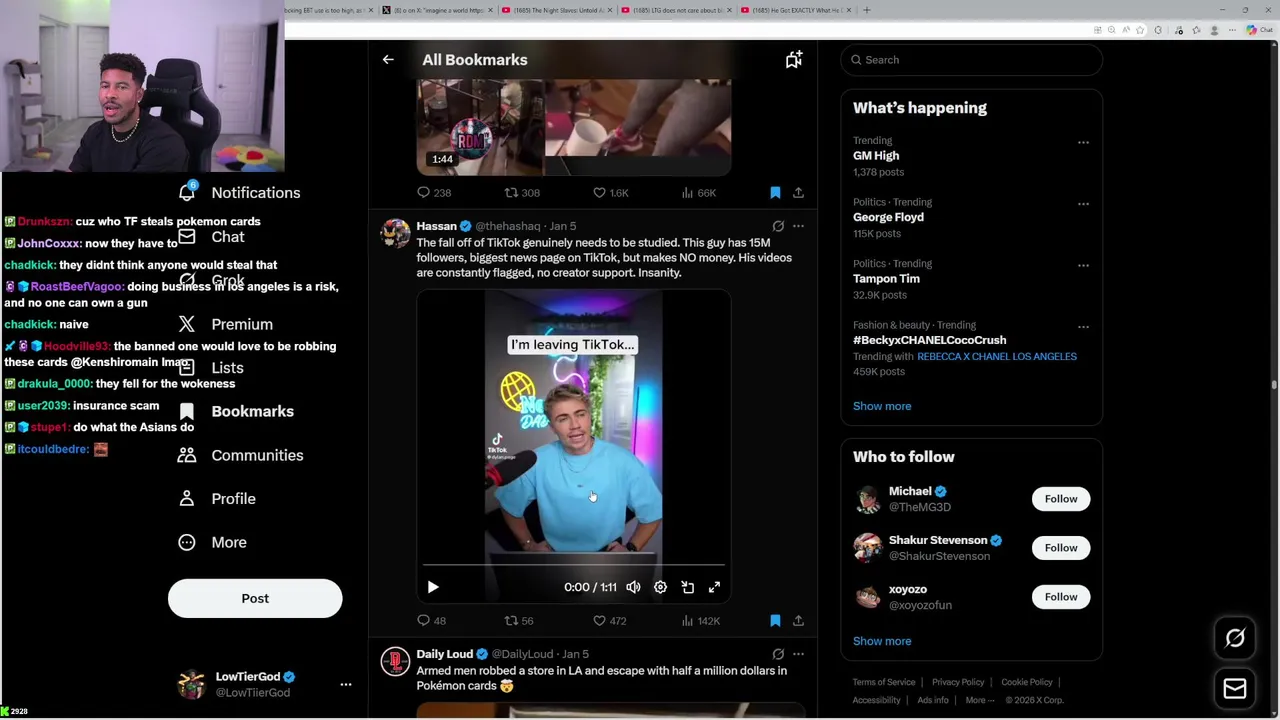Screen dimensions: 1280x720
Task: Follow Shakur Stevenson
Action: 1061,548
